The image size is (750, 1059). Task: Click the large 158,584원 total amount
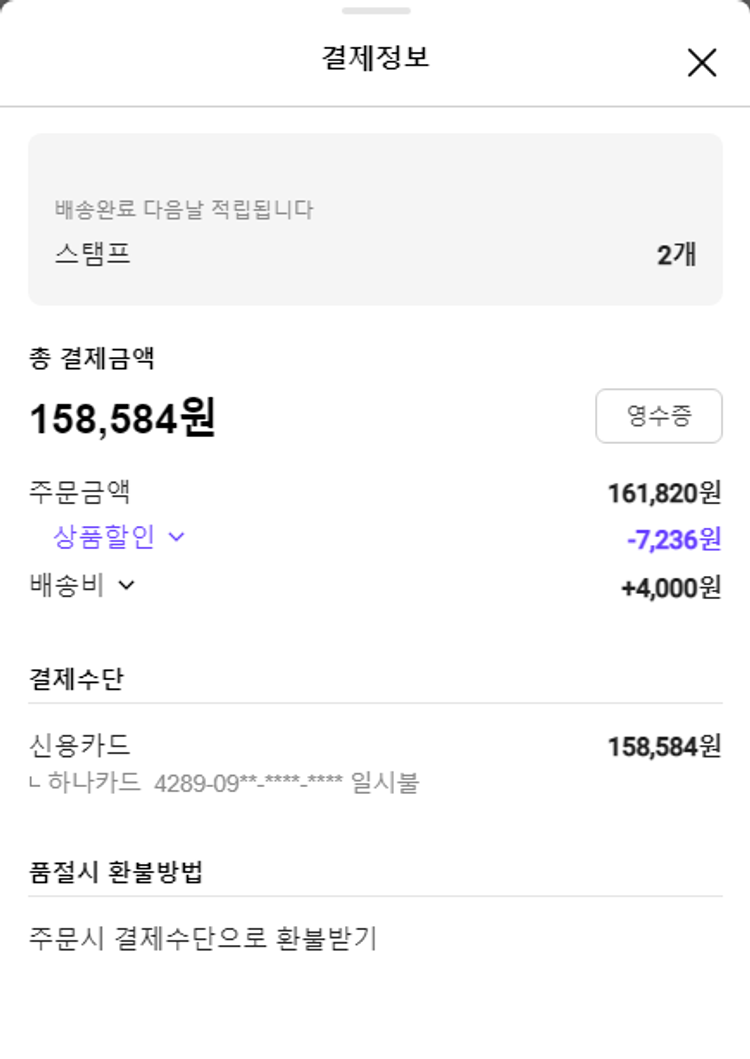tap(122, 418)
